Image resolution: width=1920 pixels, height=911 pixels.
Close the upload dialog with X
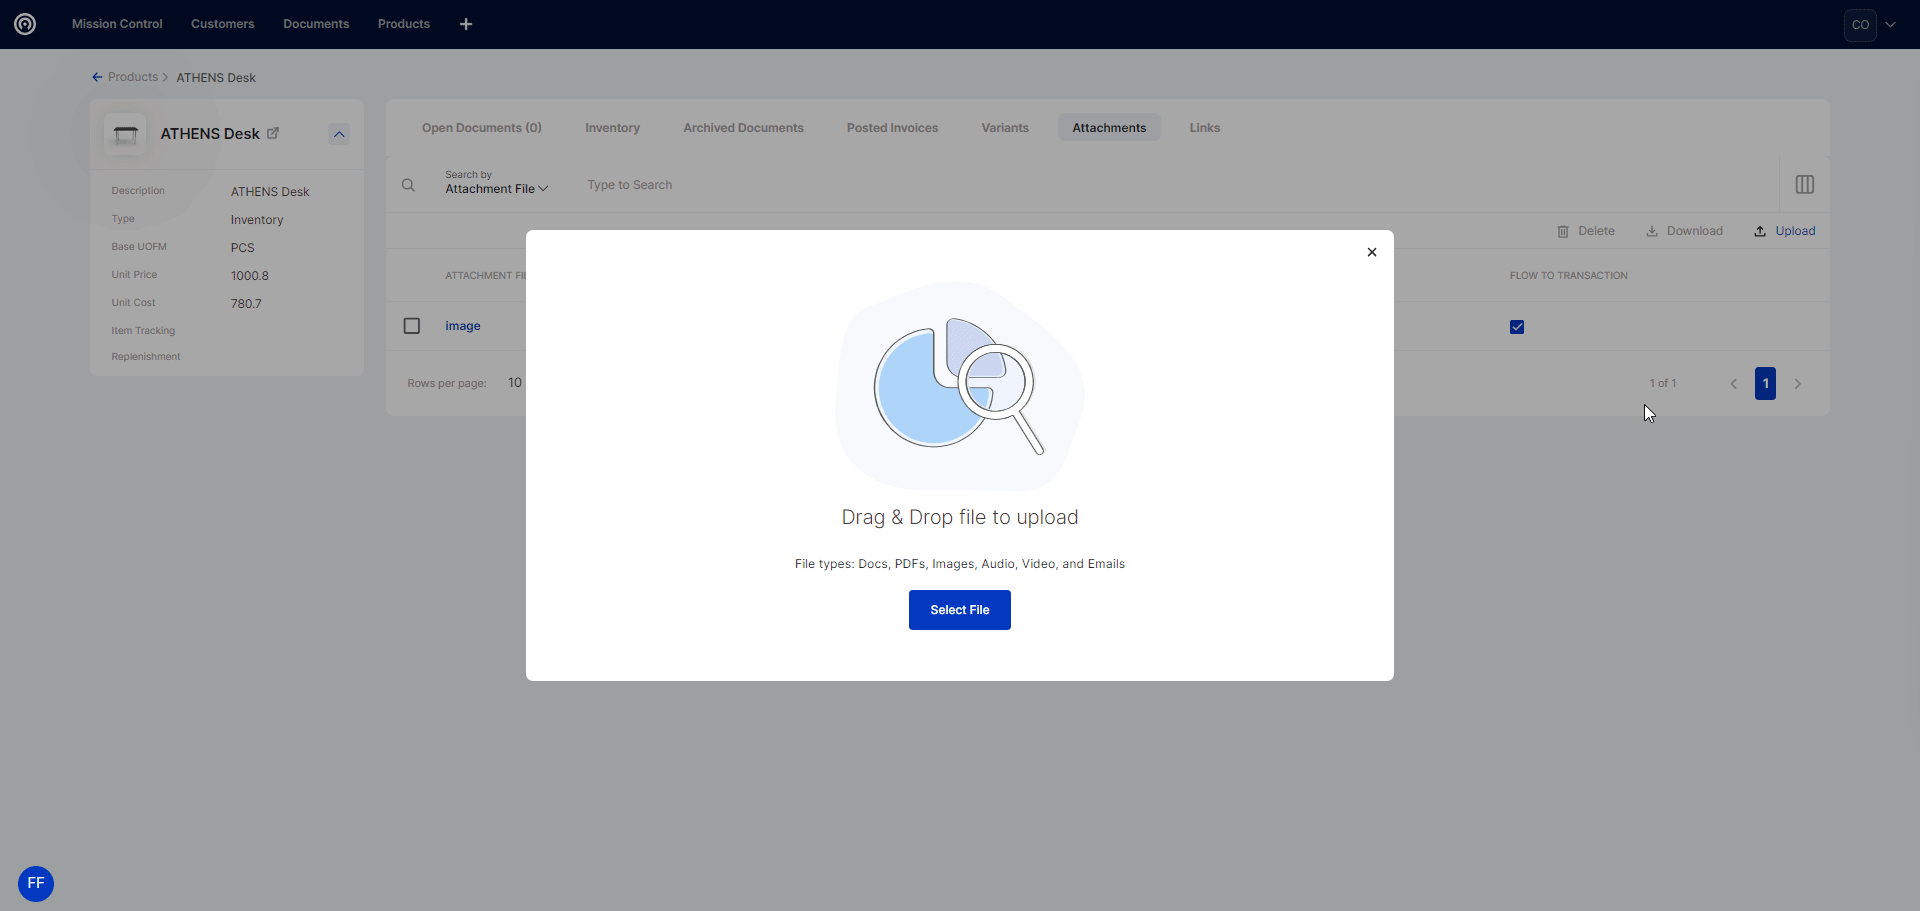point(1372,252)
